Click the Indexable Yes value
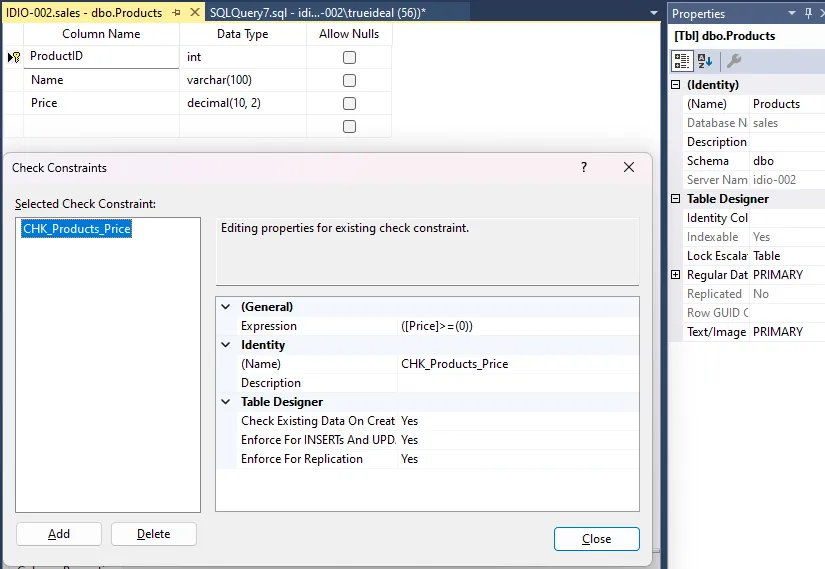 tap(787, 237)
